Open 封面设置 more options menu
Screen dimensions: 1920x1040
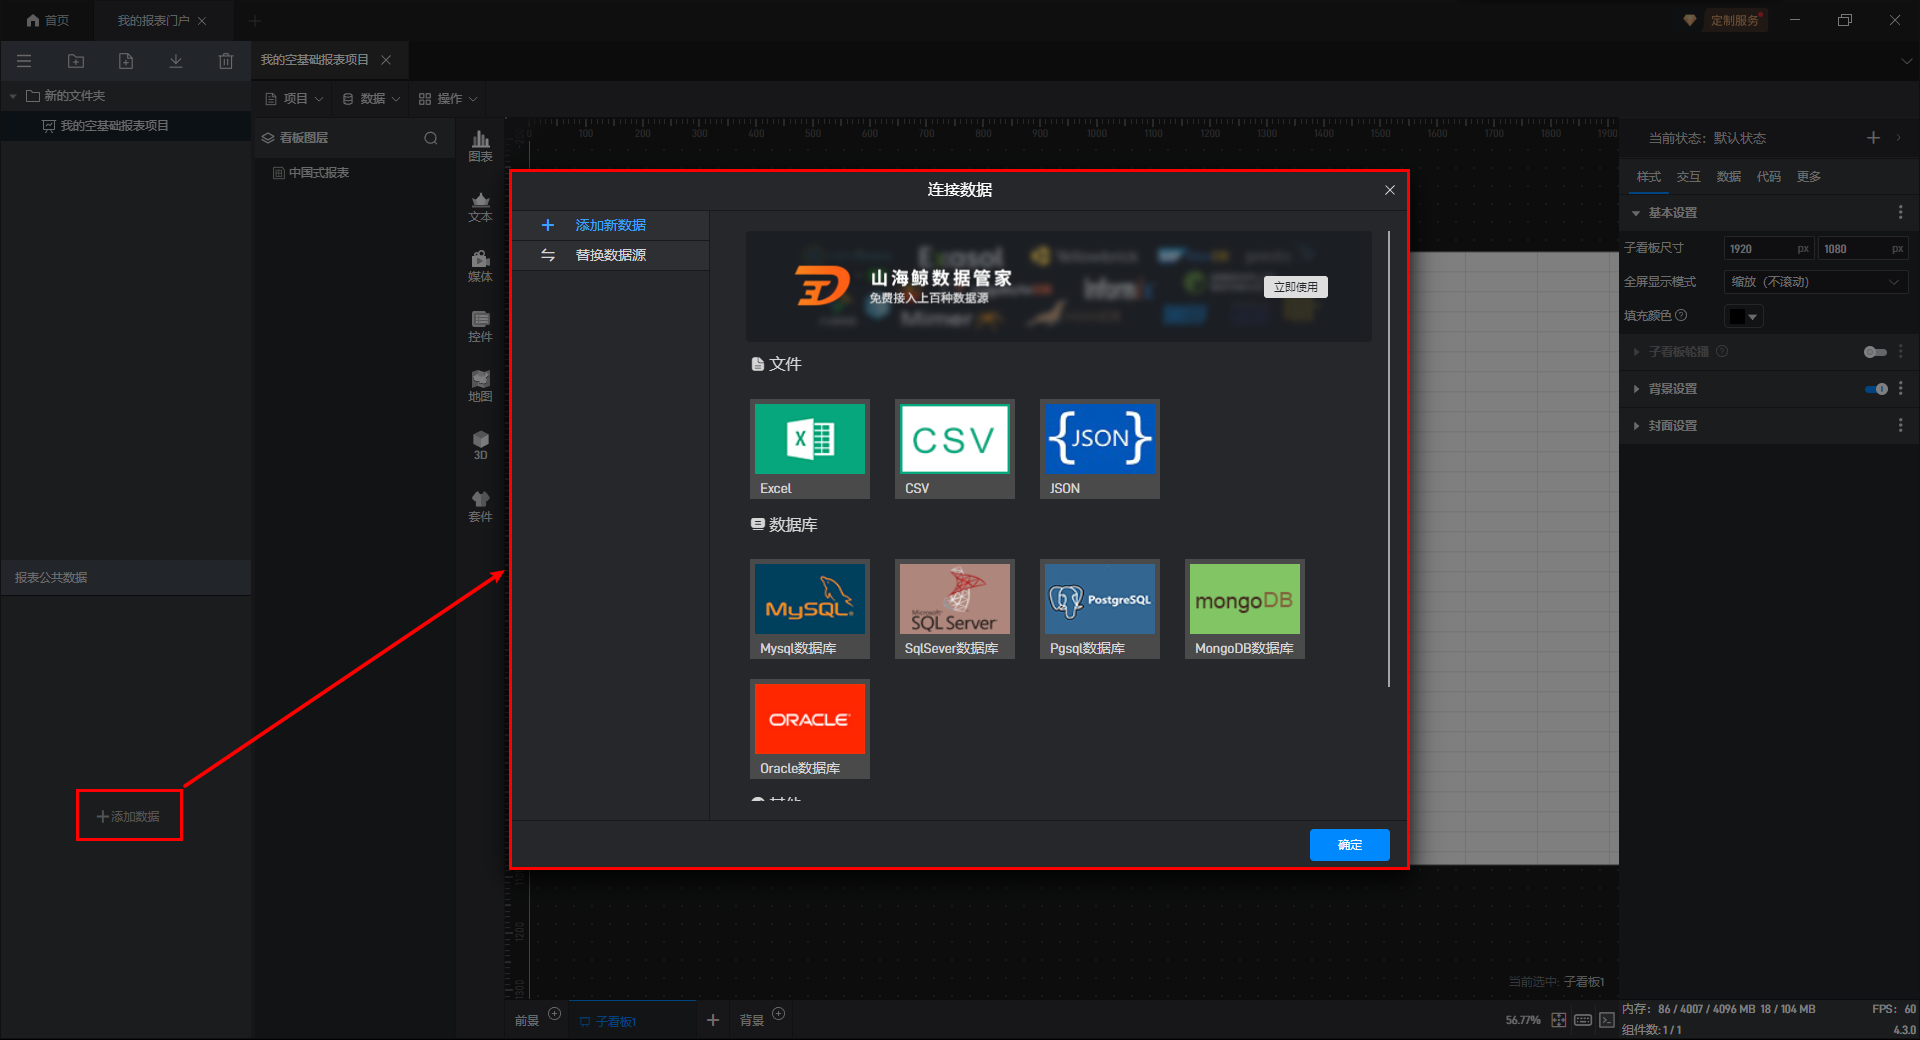click(x=1901, y=426)
